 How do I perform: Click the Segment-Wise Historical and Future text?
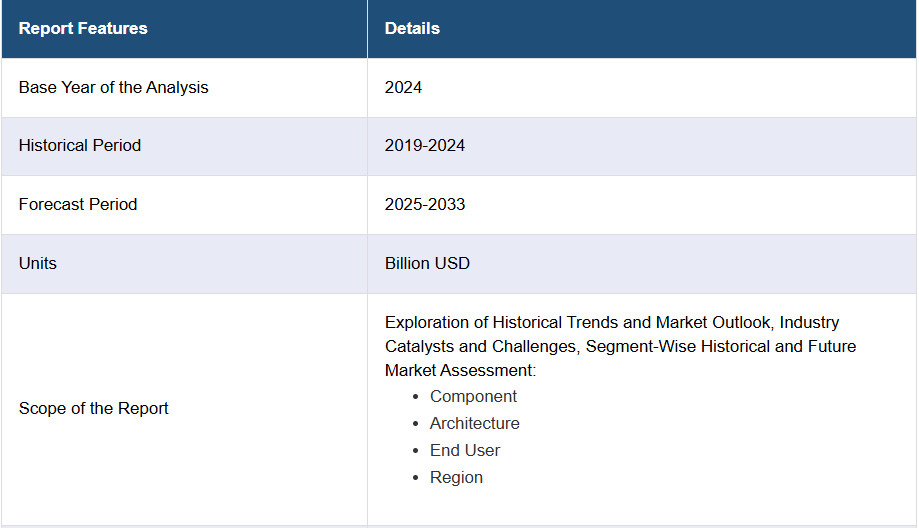720,346
